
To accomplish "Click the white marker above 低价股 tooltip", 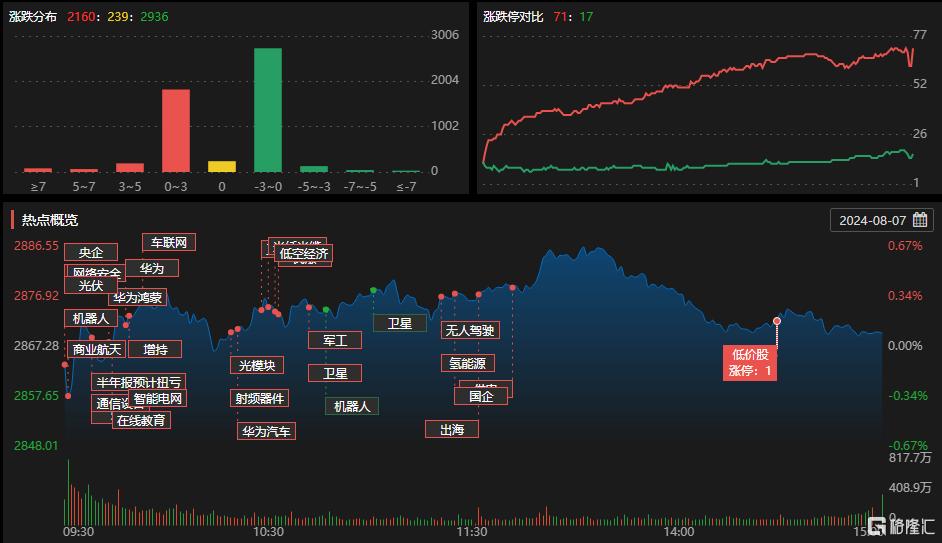I will click(x=777, y=321).
